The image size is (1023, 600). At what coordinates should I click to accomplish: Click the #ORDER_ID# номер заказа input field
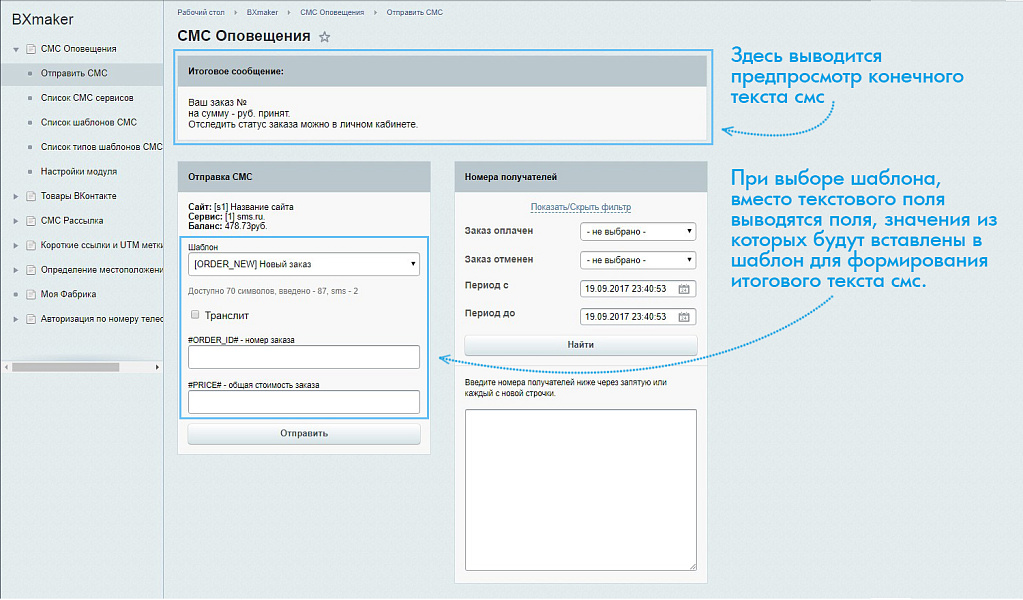coord(304,356)
